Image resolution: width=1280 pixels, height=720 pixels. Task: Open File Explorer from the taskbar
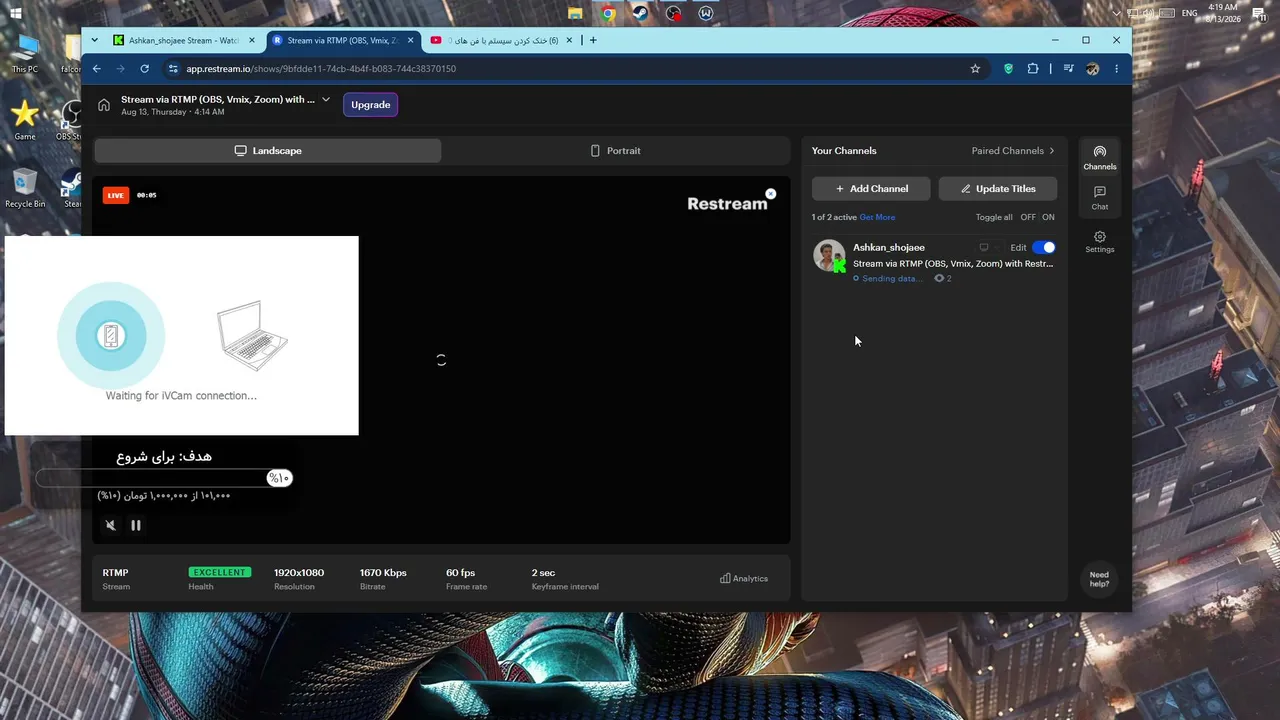pos(575,13)
